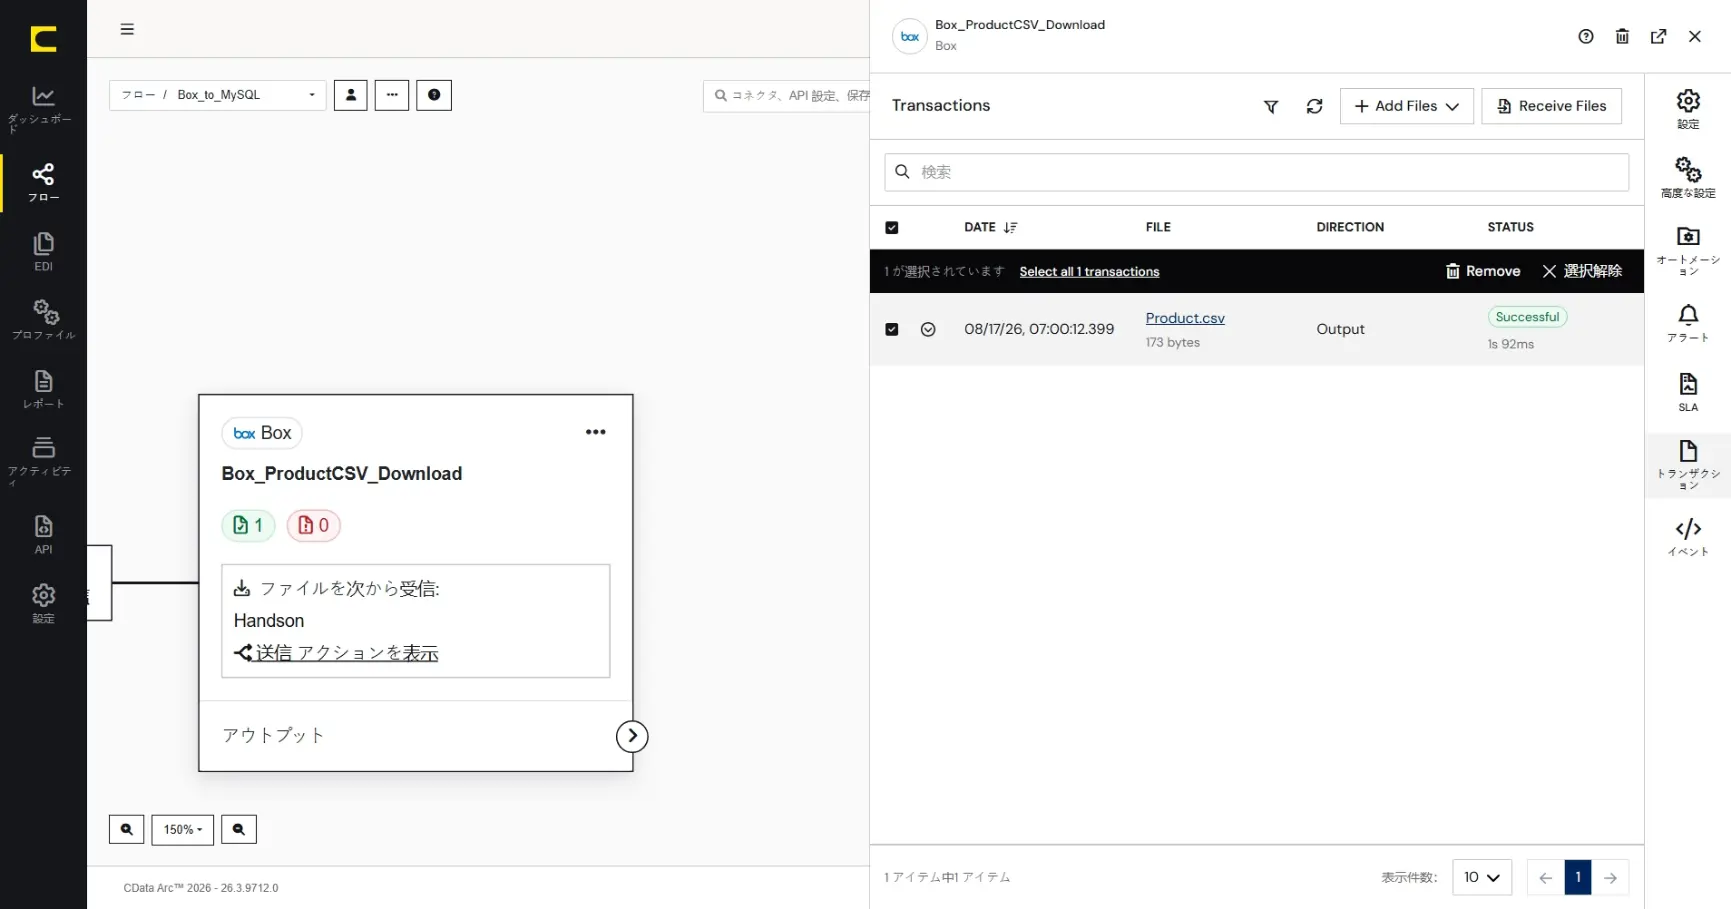Sort transactions by DATE column
The width and height of the screenshot is (1731, 909).
click(x=990, y=228)
